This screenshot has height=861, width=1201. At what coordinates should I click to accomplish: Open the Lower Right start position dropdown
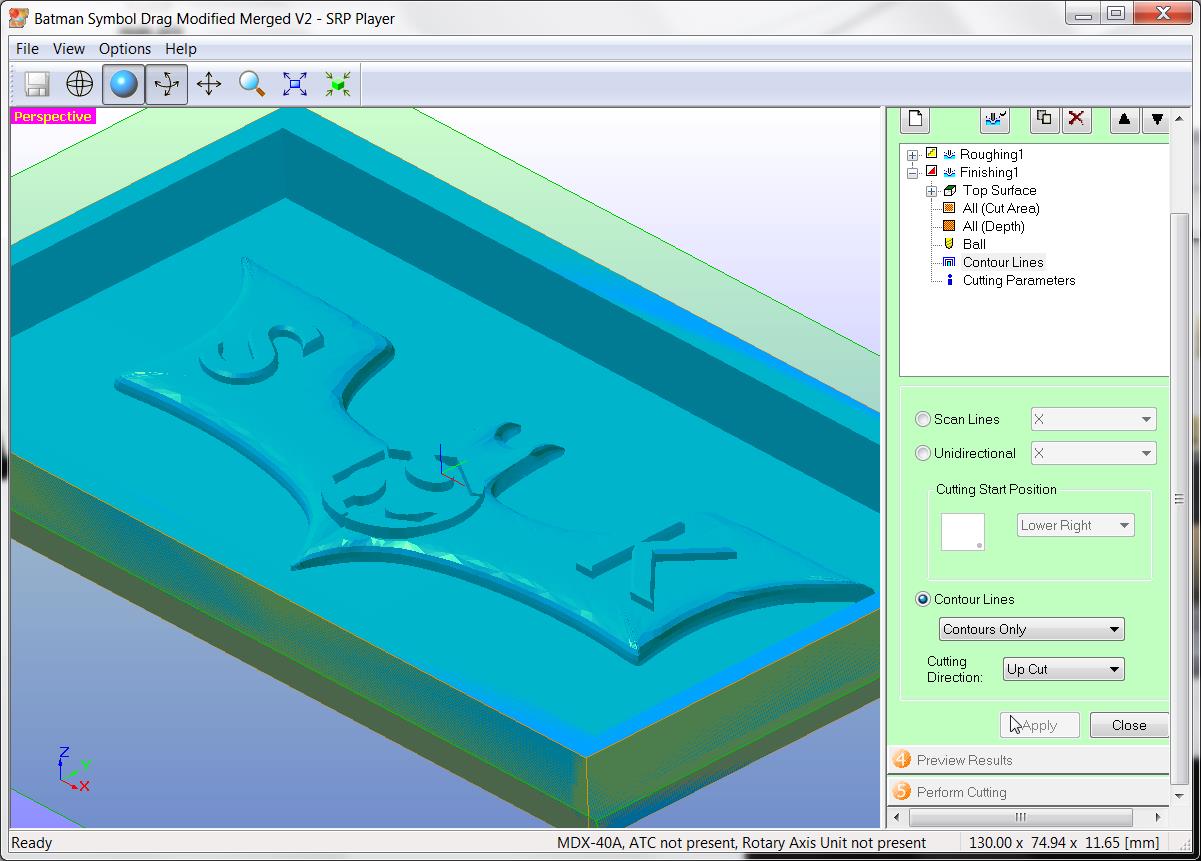point(1076,525)
